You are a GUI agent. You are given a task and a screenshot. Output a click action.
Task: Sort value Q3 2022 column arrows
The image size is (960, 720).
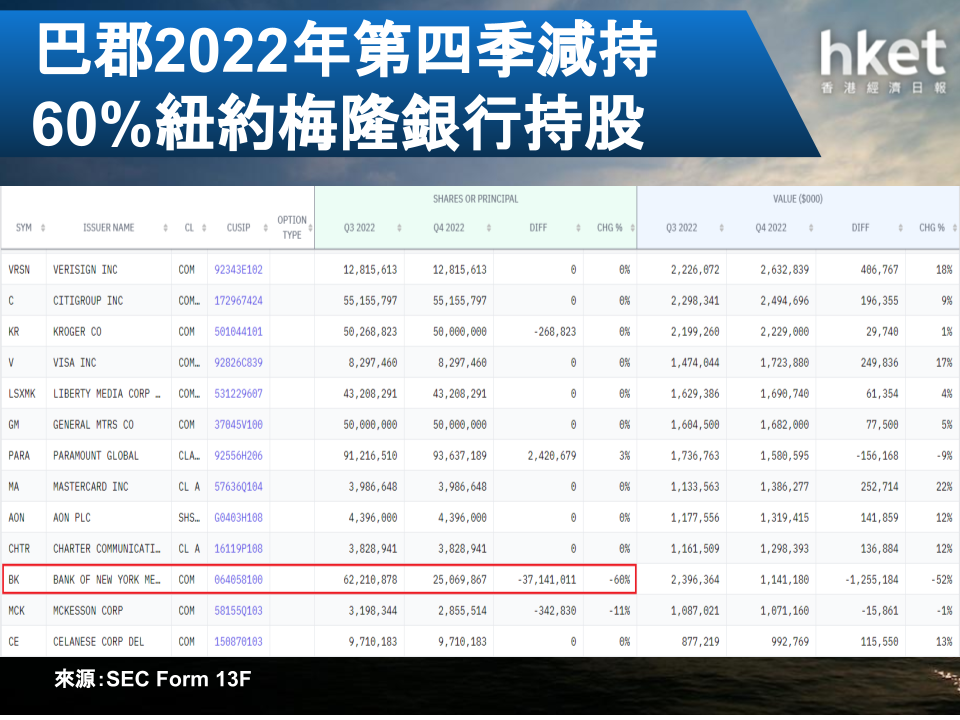coord(721,228)
